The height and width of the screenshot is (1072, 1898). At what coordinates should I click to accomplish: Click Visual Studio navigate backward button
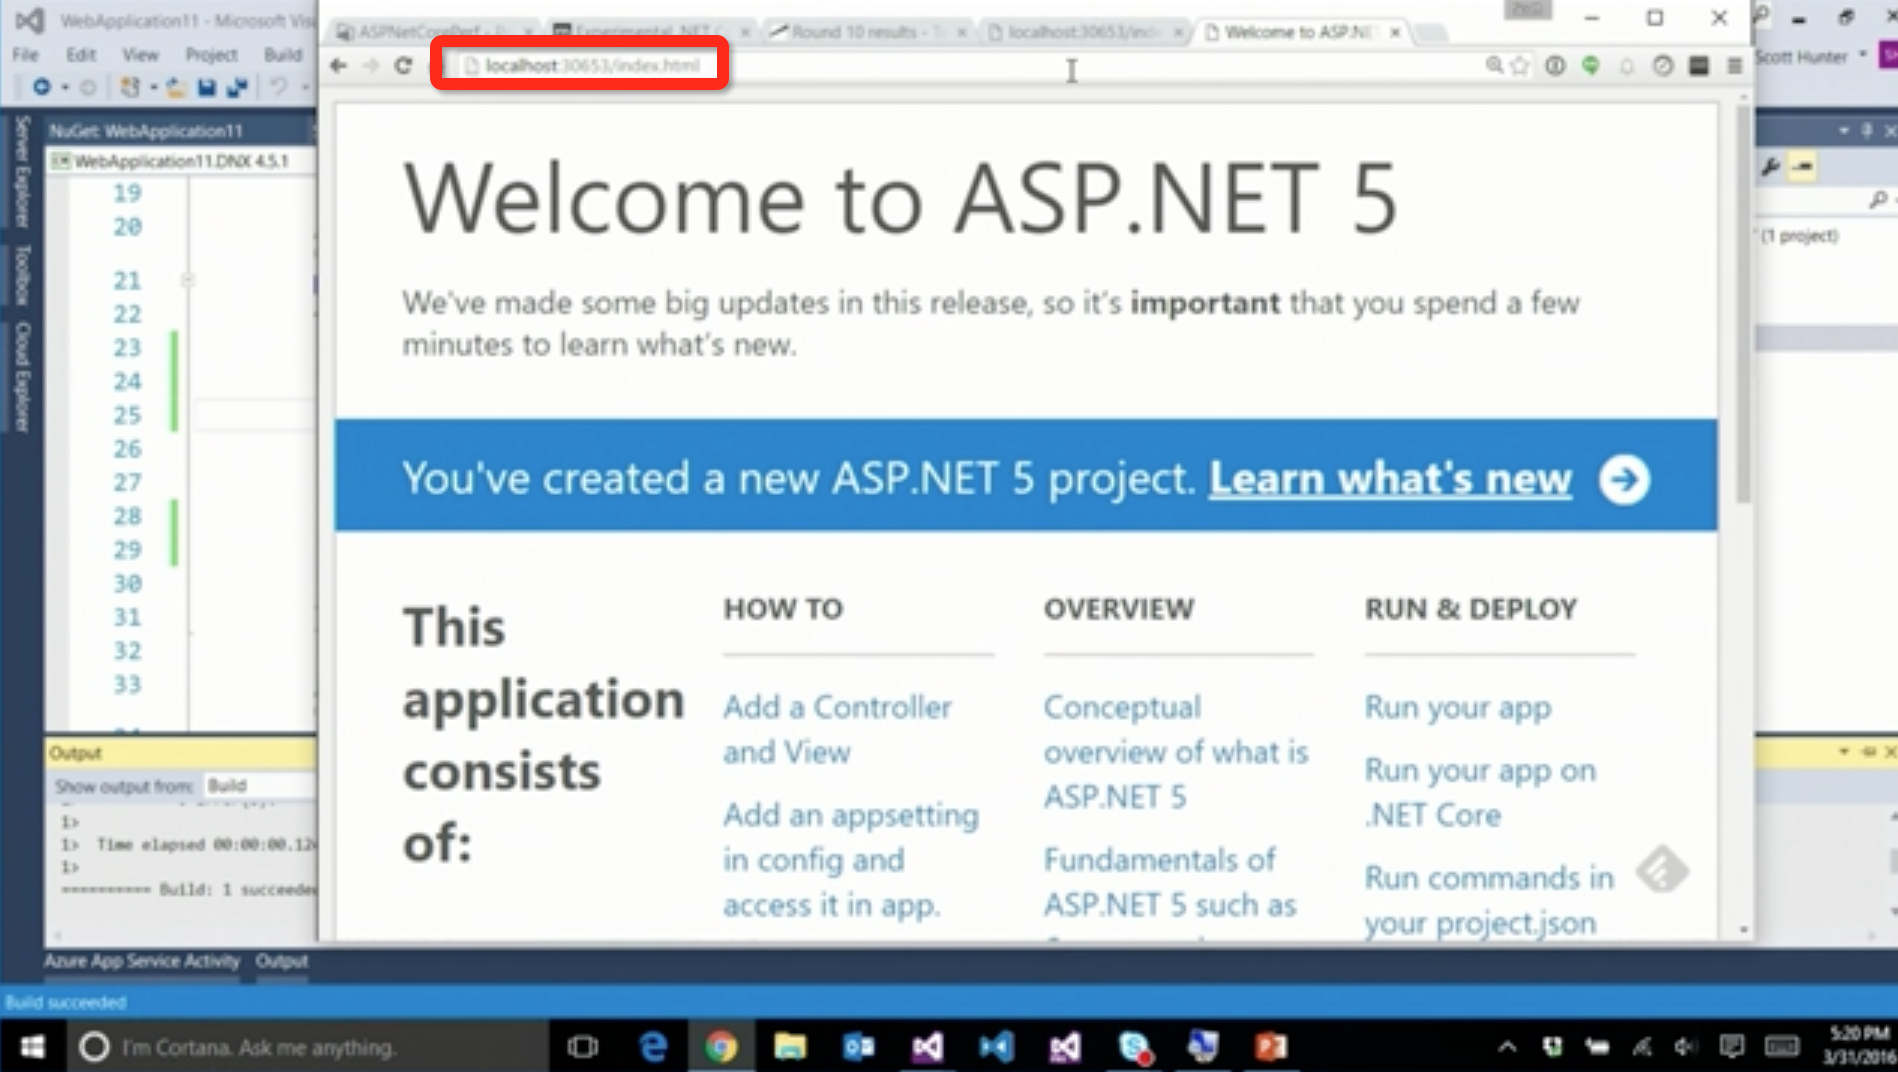[41, 88]
